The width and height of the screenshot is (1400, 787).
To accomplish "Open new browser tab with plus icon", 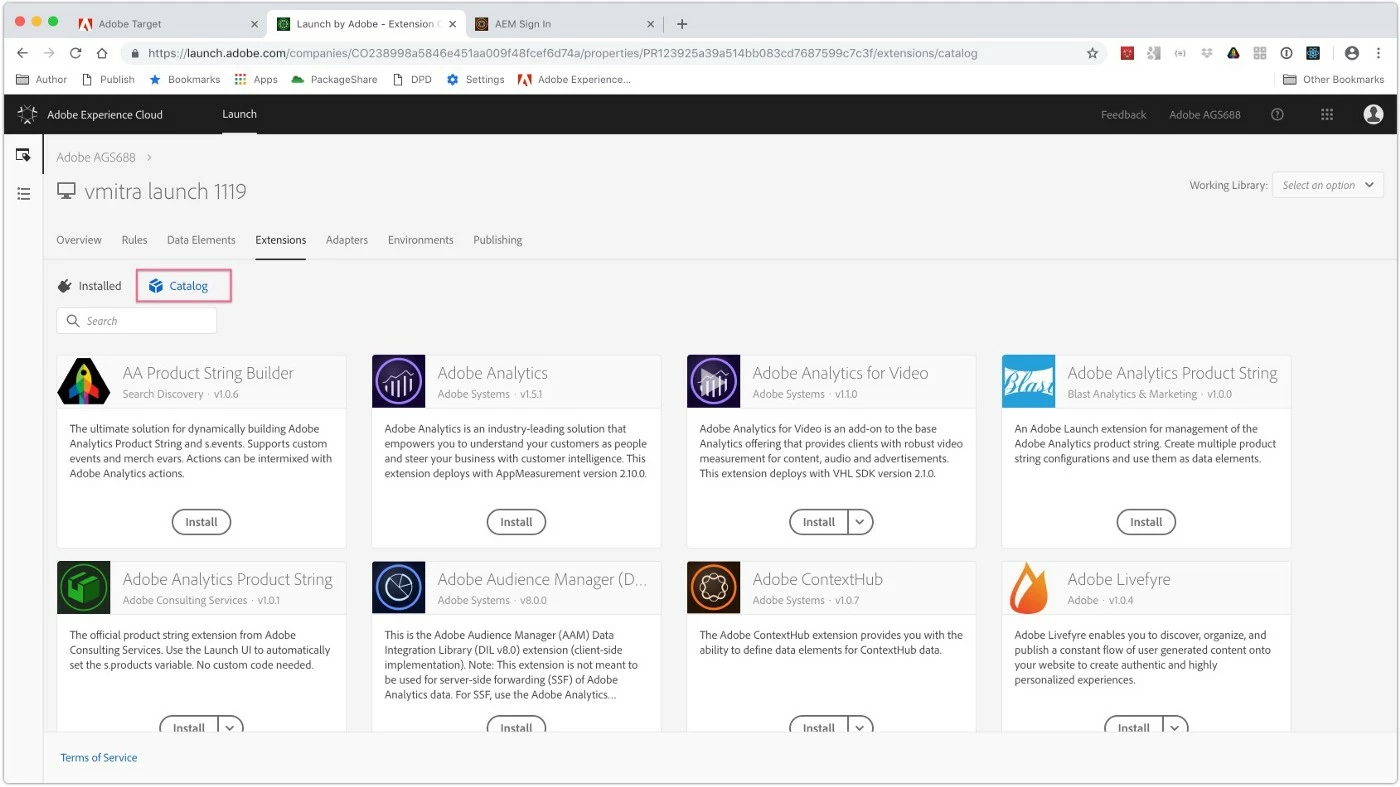I will [682, 24].
